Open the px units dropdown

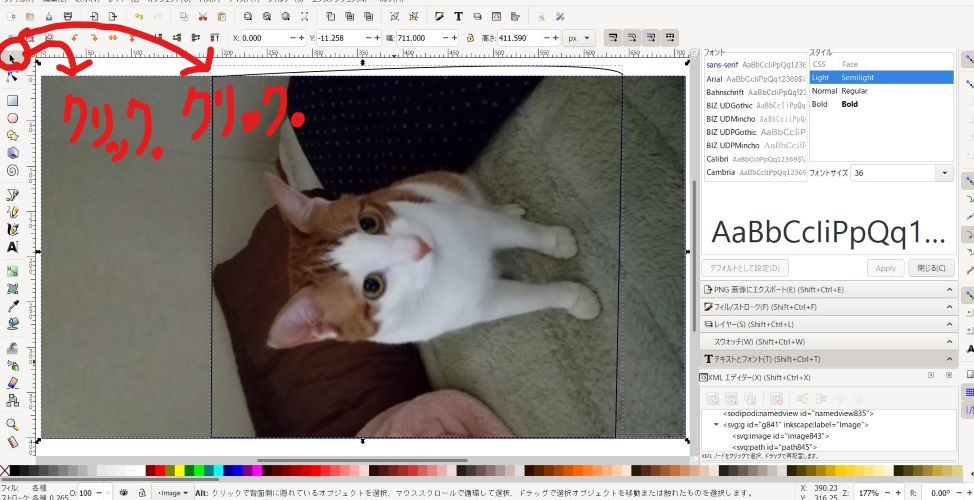(579, 39)
